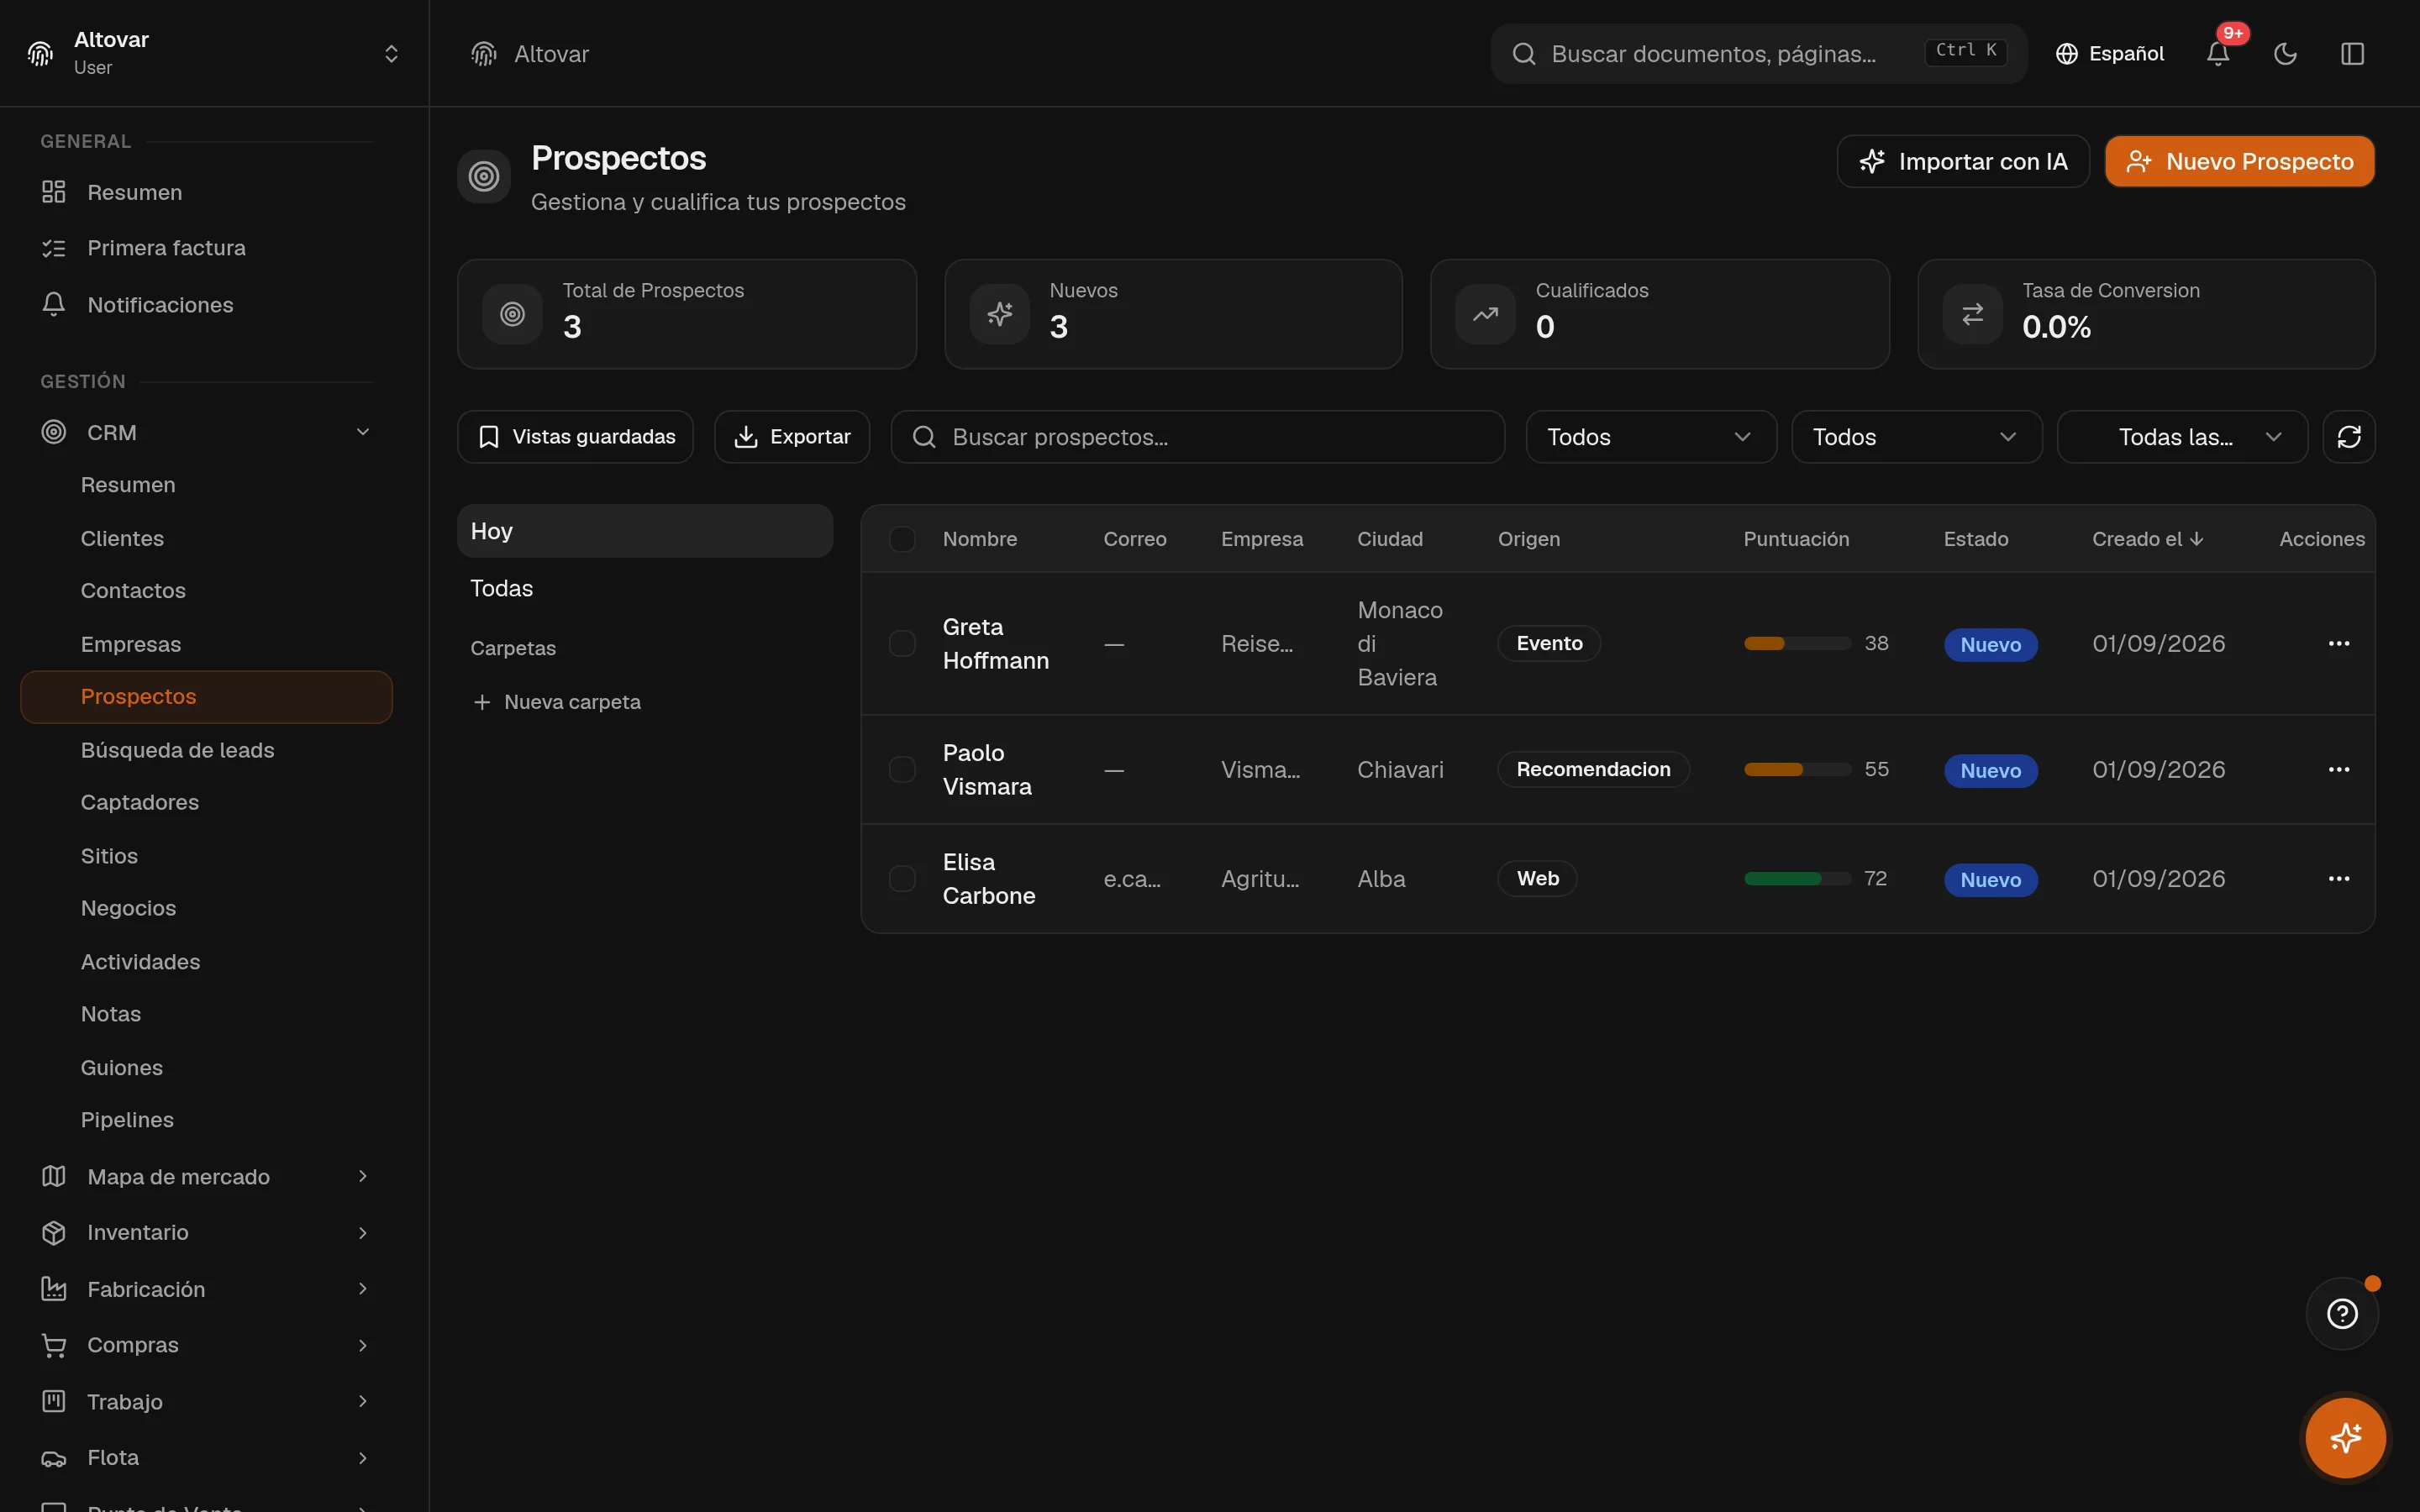Click the refresh list icon button
The height and width of the screenshot is (1512, 2420).
(x=2348, y=437)
